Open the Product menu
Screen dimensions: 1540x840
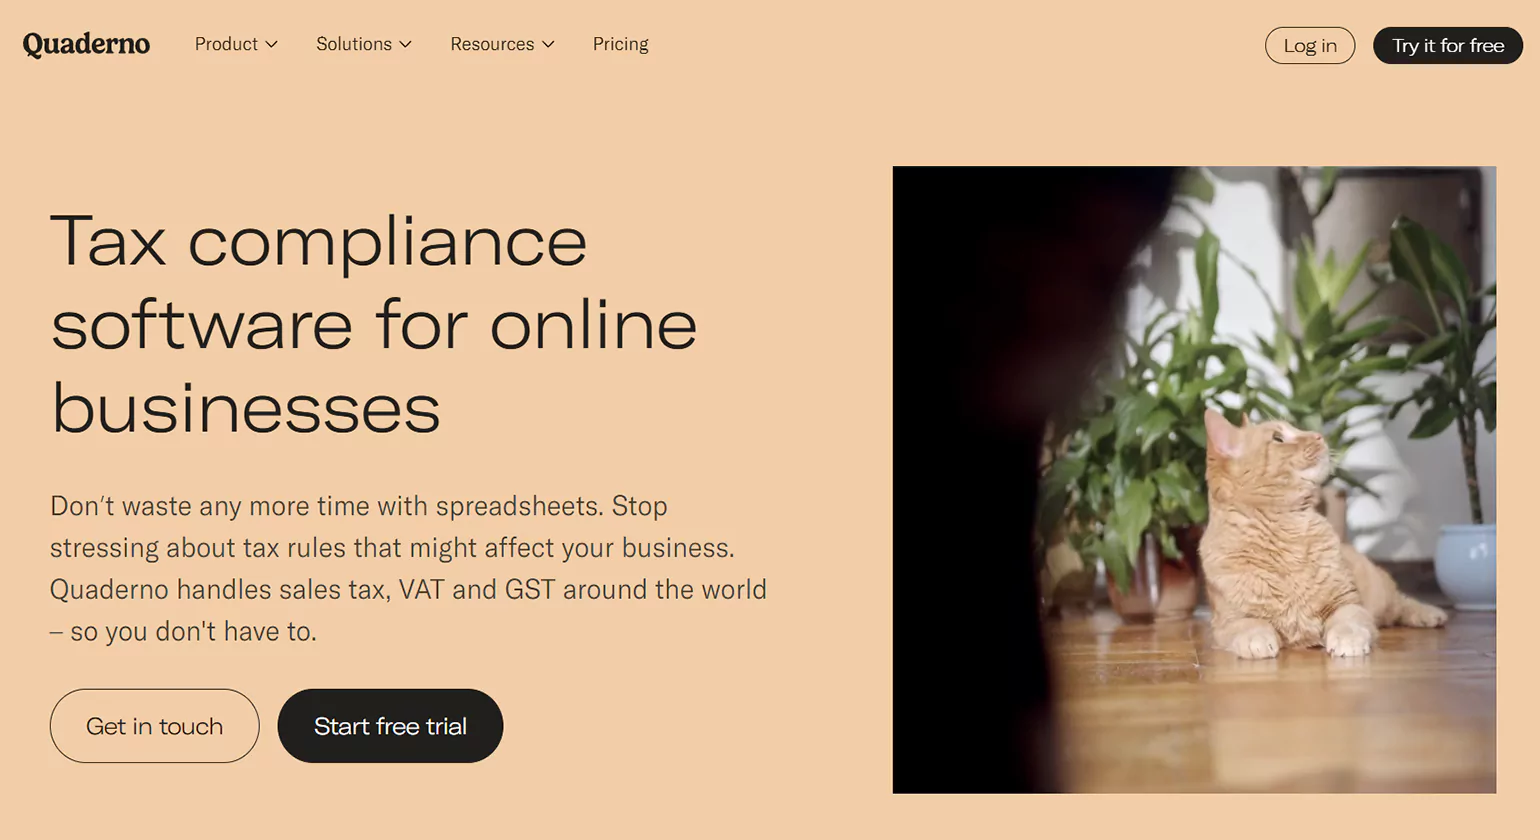pos(236,44)
